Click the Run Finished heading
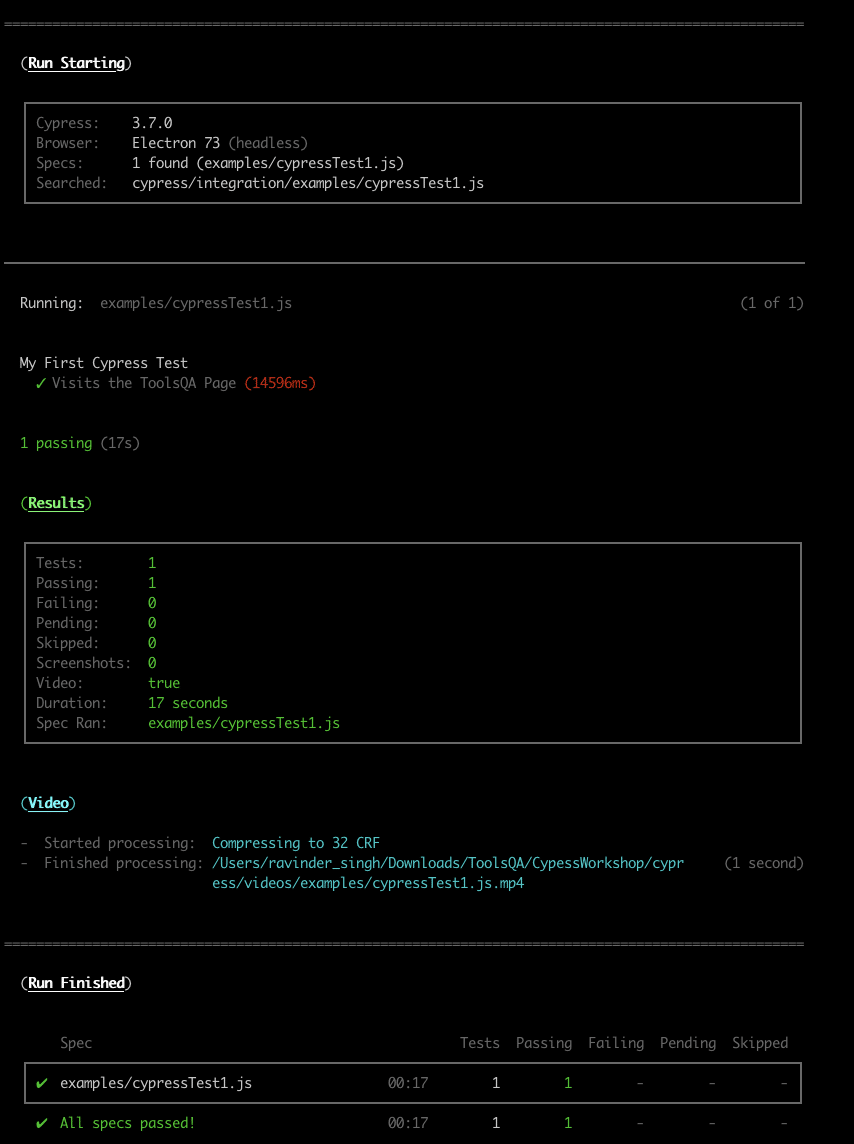This screenshot has width=854, height=1144. (76, 983)
